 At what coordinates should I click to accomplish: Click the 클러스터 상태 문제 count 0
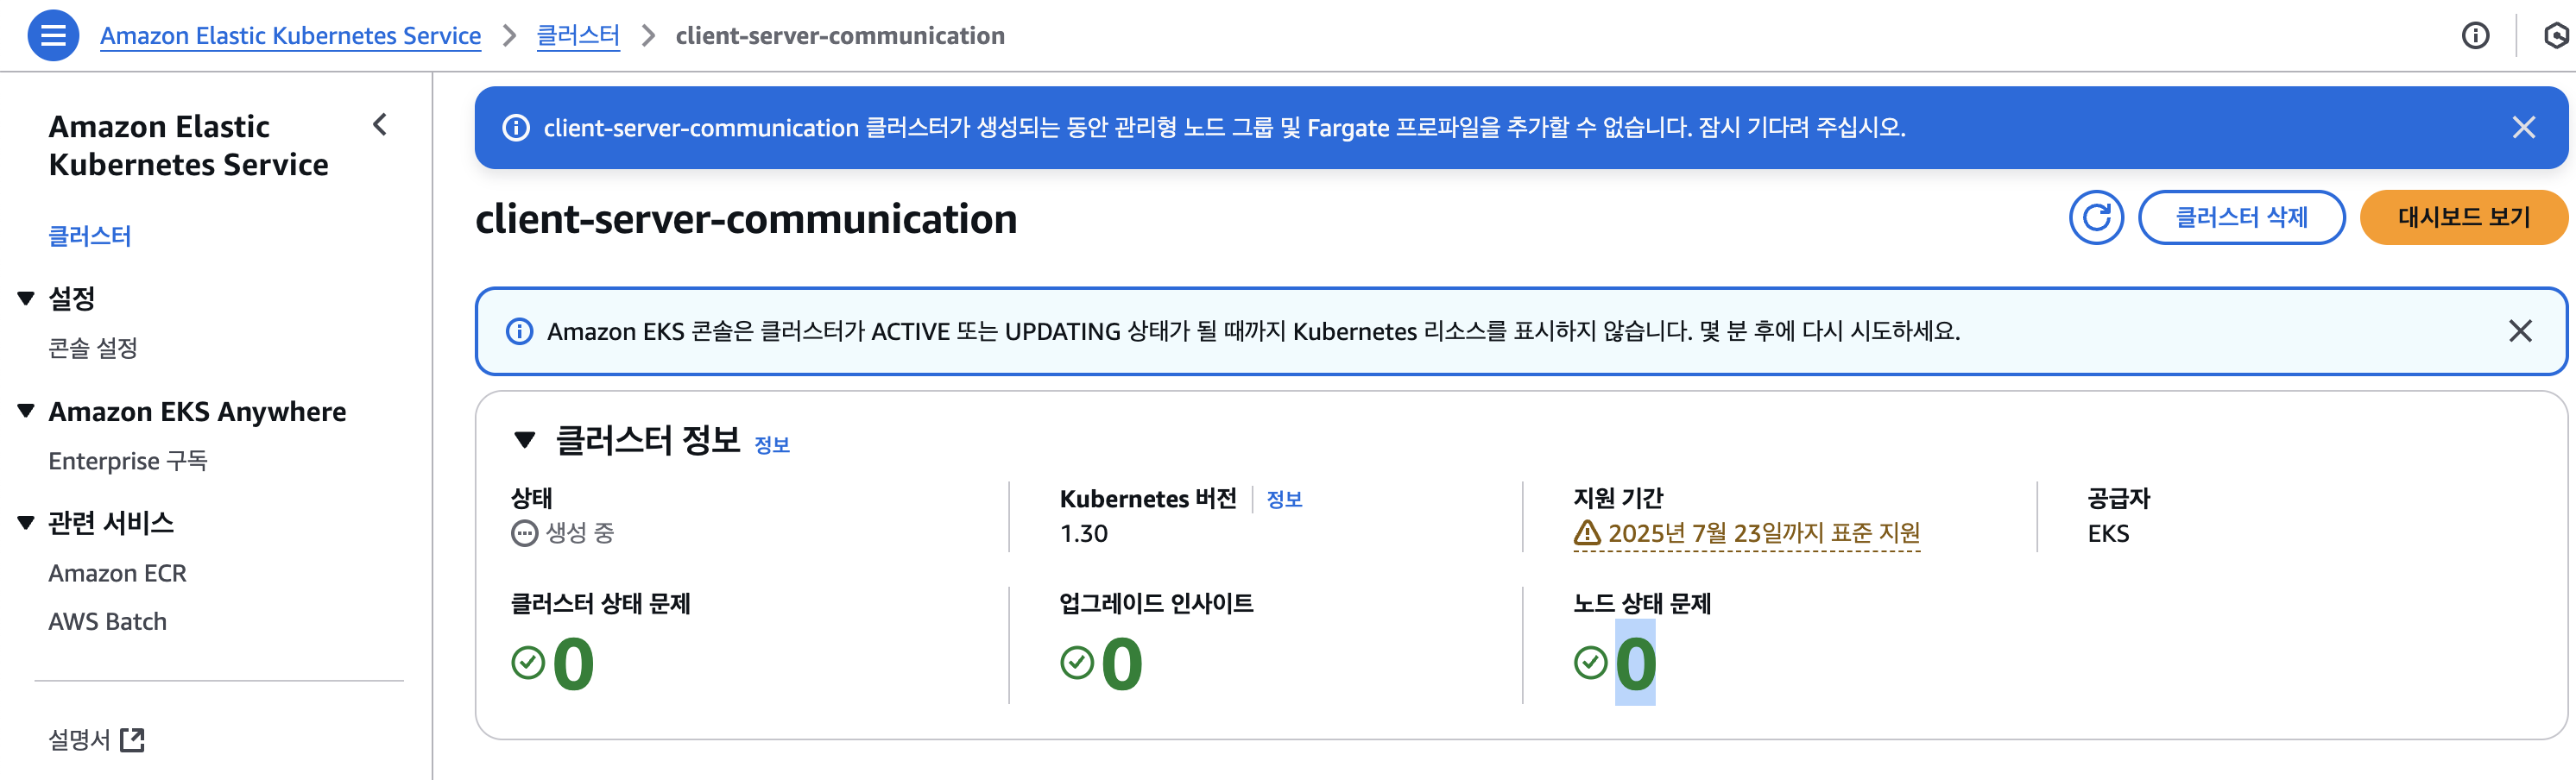pos(573,663)
